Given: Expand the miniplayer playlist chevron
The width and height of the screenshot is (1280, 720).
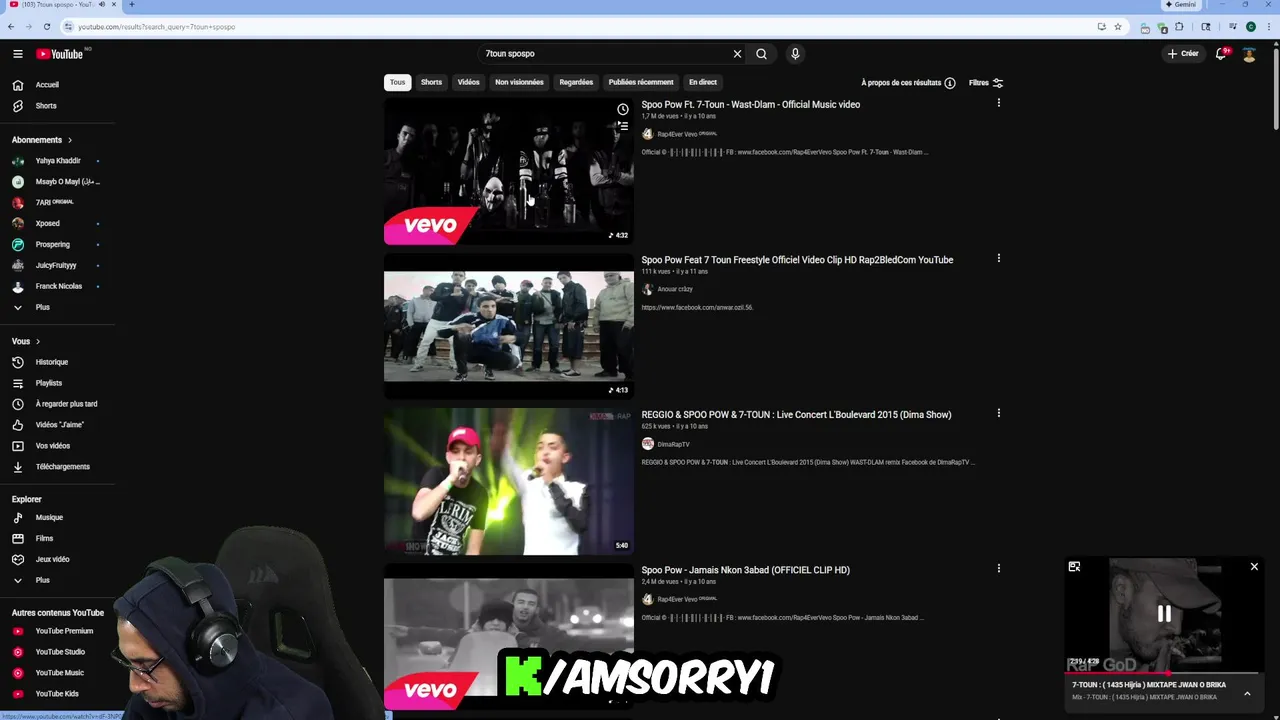Looking at the screenshot, I should point(1247,693).
